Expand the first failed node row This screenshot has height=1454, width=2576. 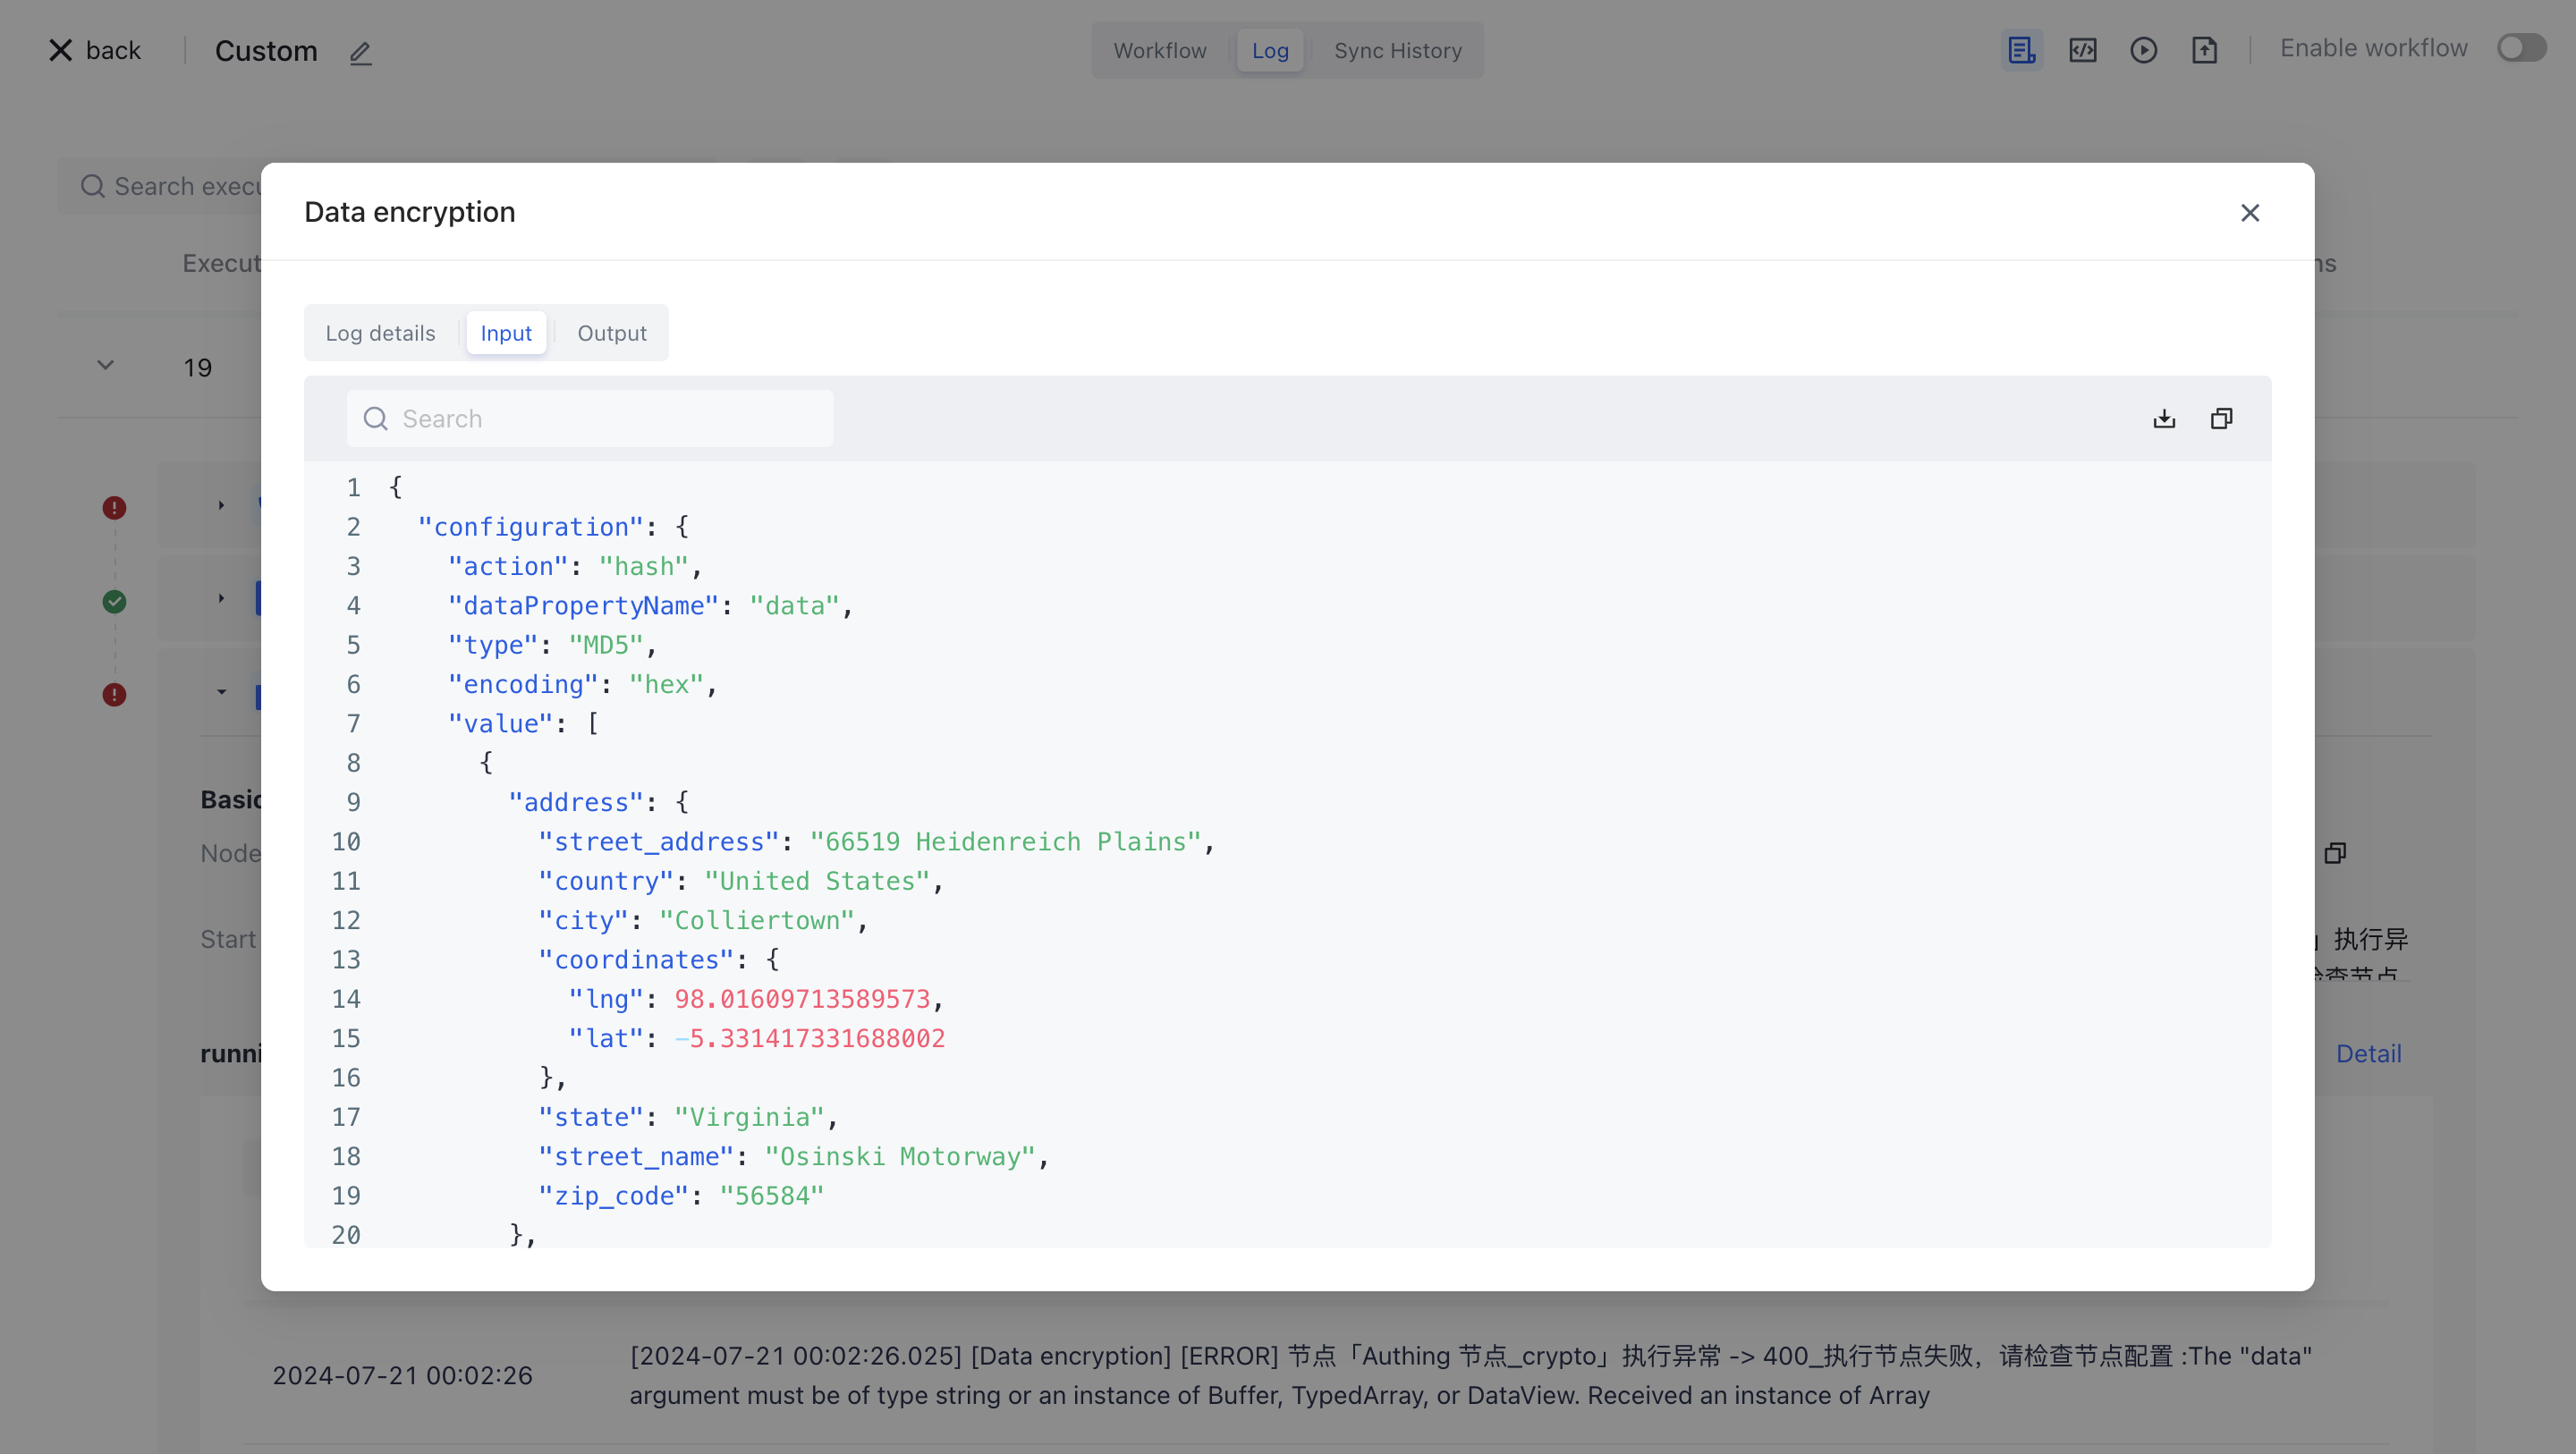tap(221, 505)
